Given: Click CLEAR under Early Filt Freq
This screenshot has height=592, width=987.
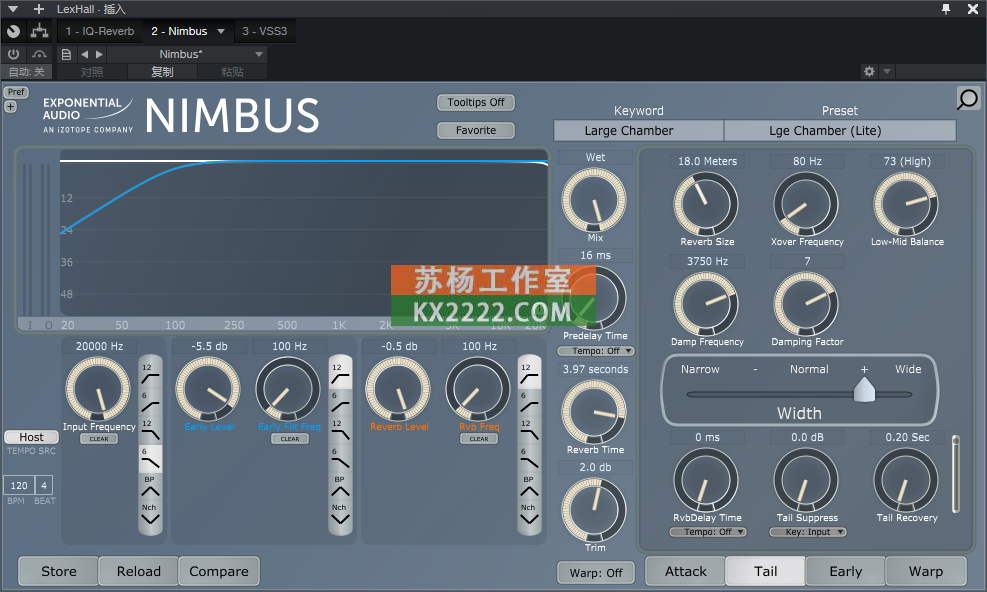Looking at the screenshot, I should pos(290,439).
